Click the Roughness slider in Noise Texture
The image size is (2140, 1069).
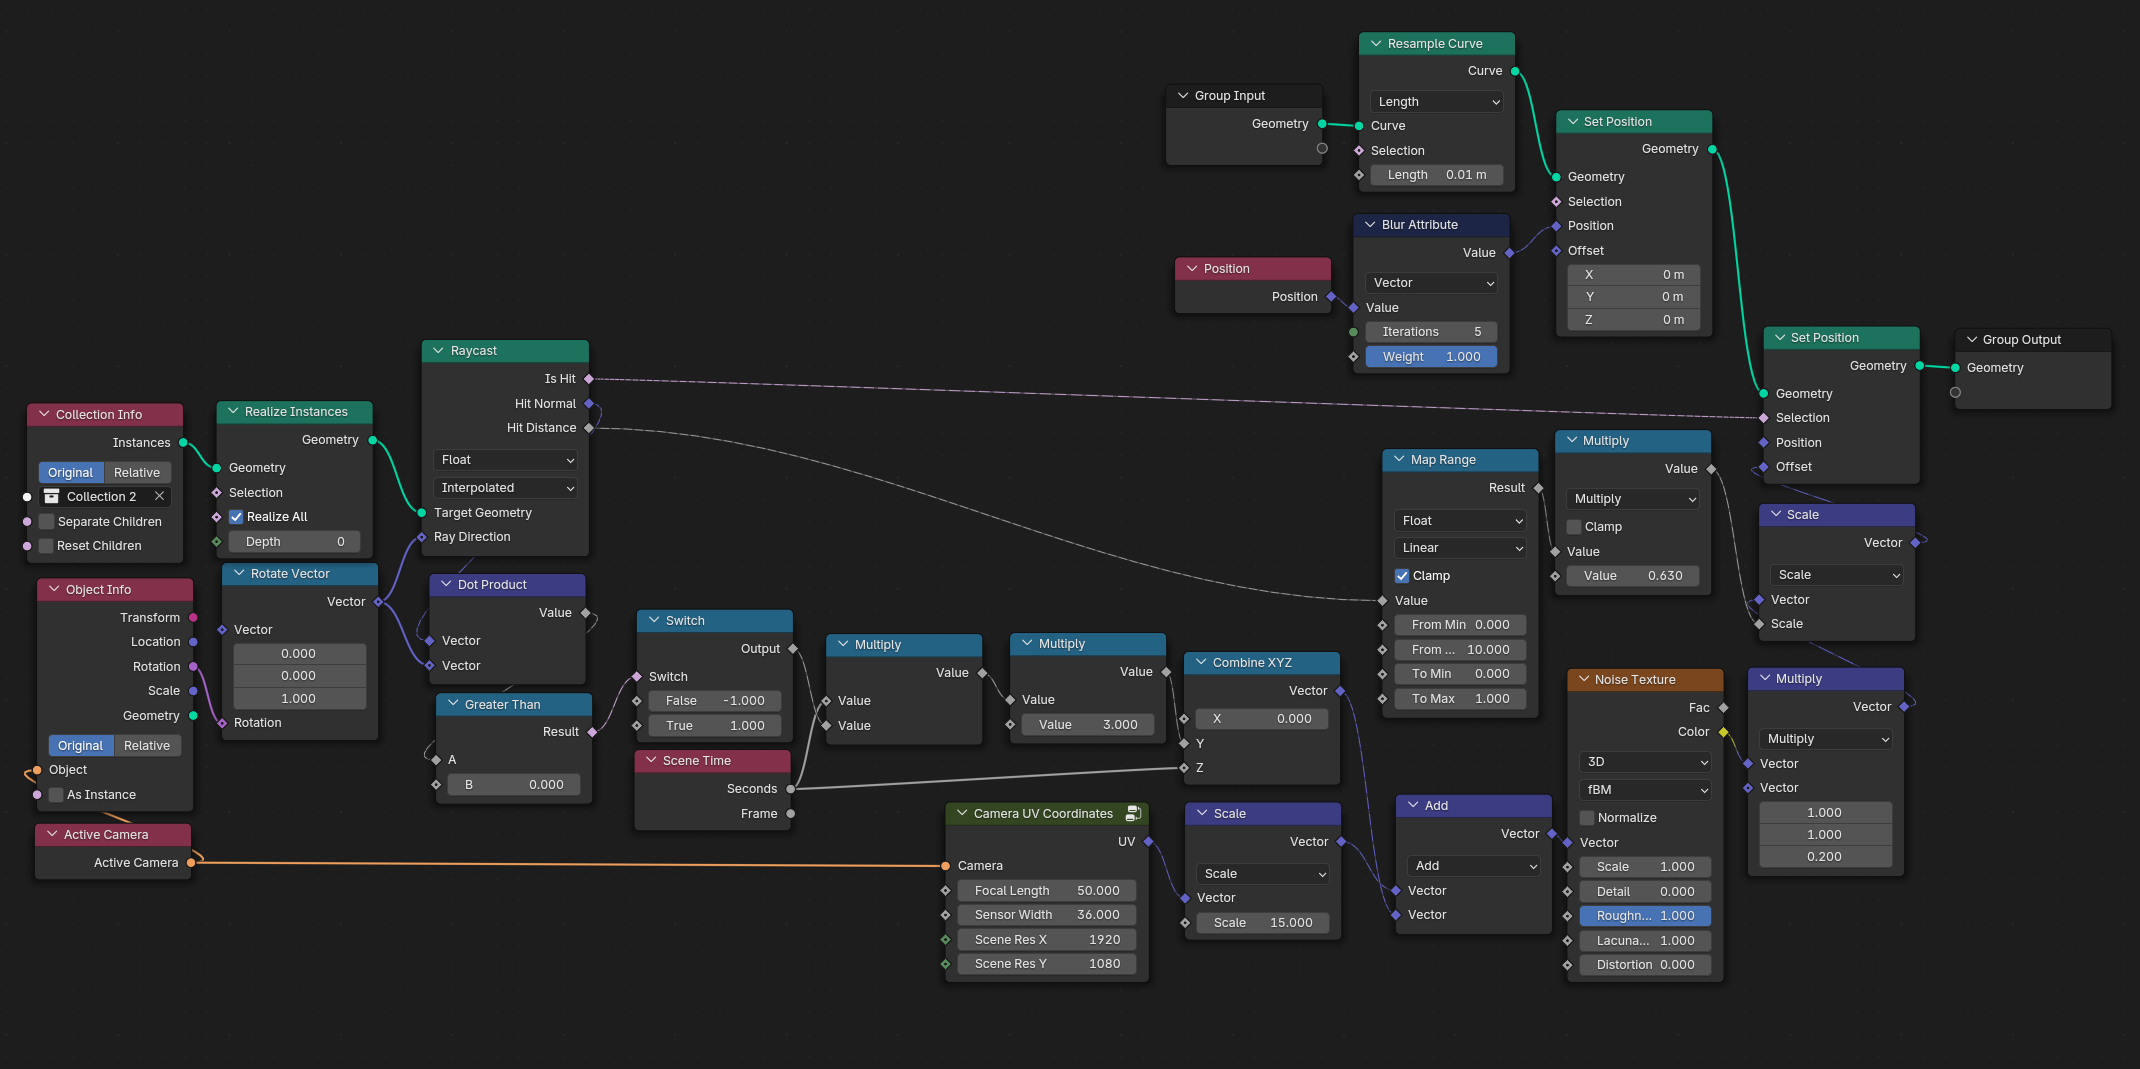(x=1645, y=916)
